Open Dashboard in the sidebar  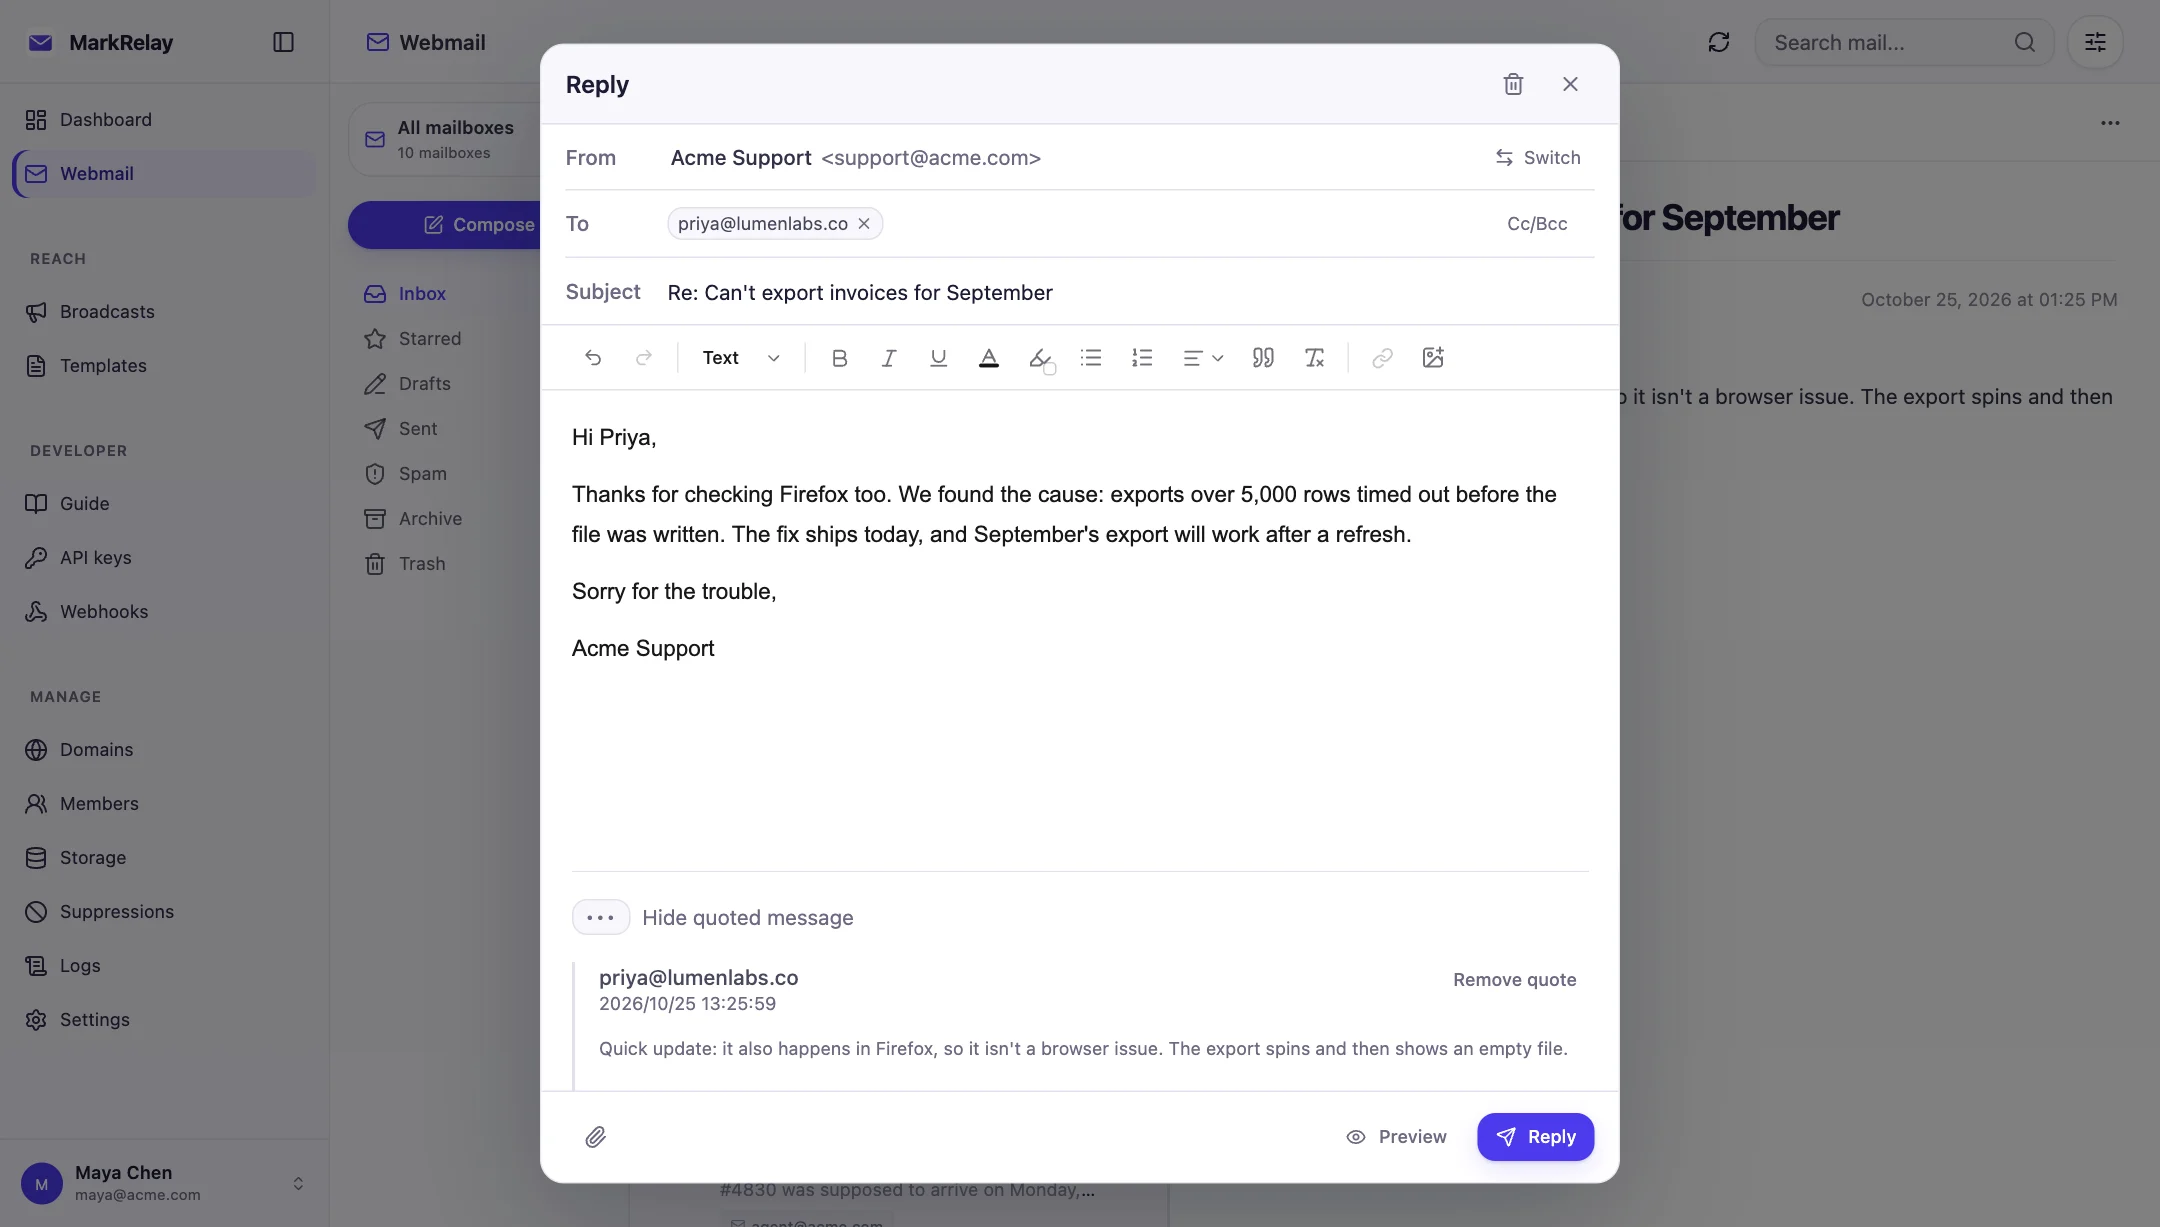[x=165, y=120]
